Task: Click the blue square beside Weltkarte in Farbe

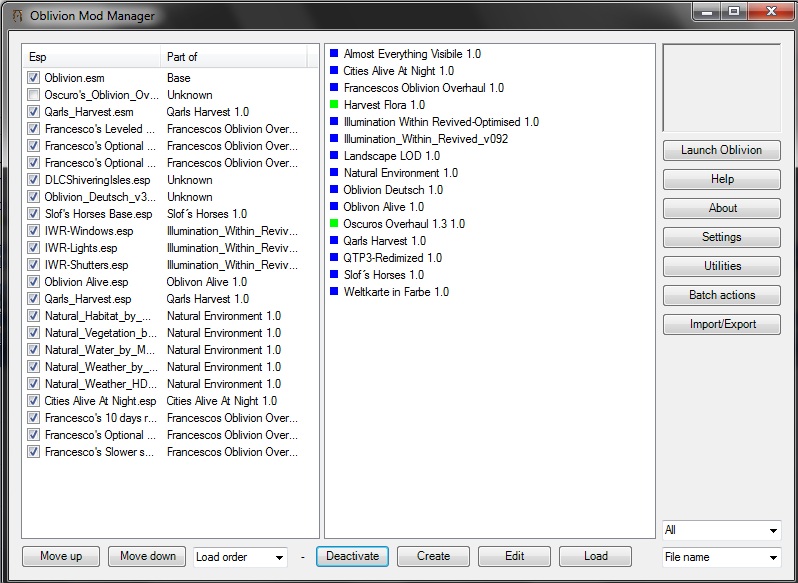Action: click(x=335, y=292)
